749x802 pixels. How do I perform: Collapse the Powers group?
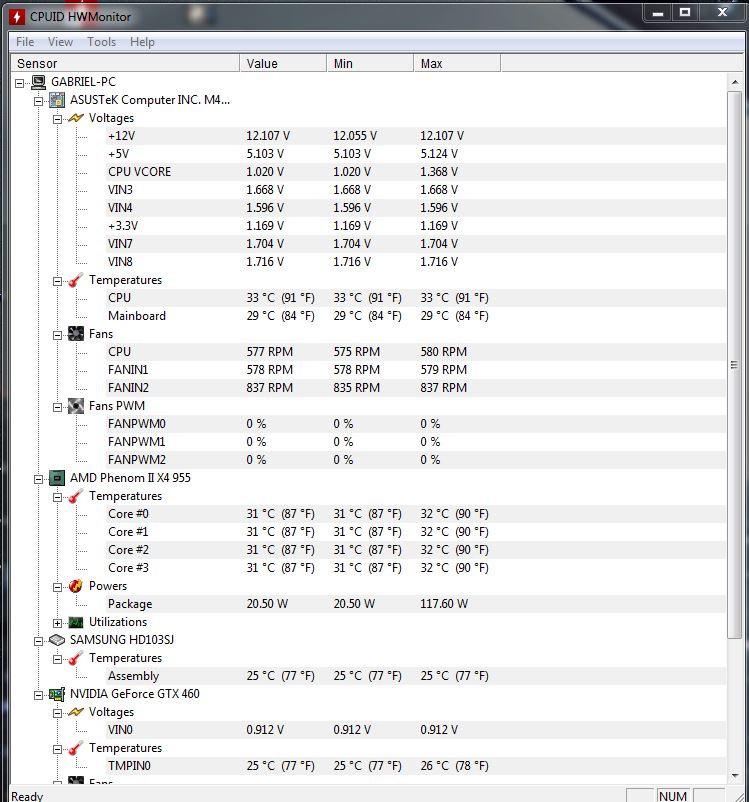point(57,587)
